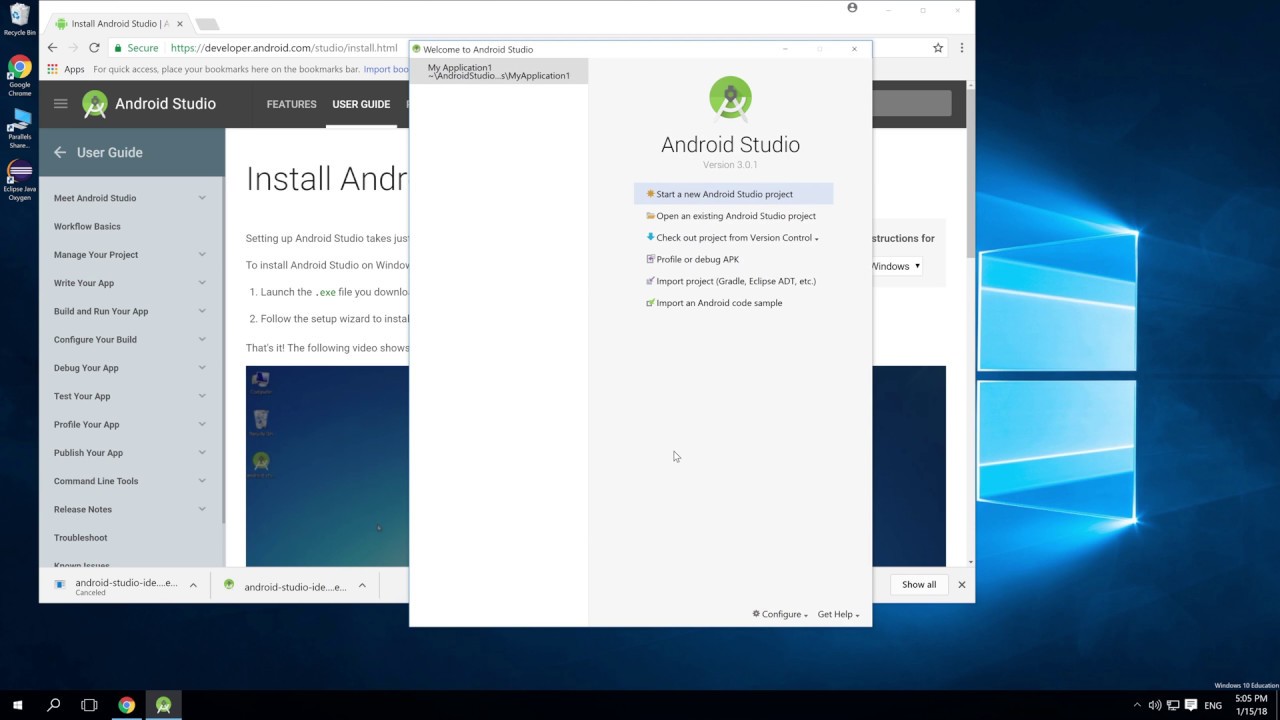Open menu for second android-studio download
Viewport: 1280px width, 720px height.
pyautogui.click(x=362, y=586)
